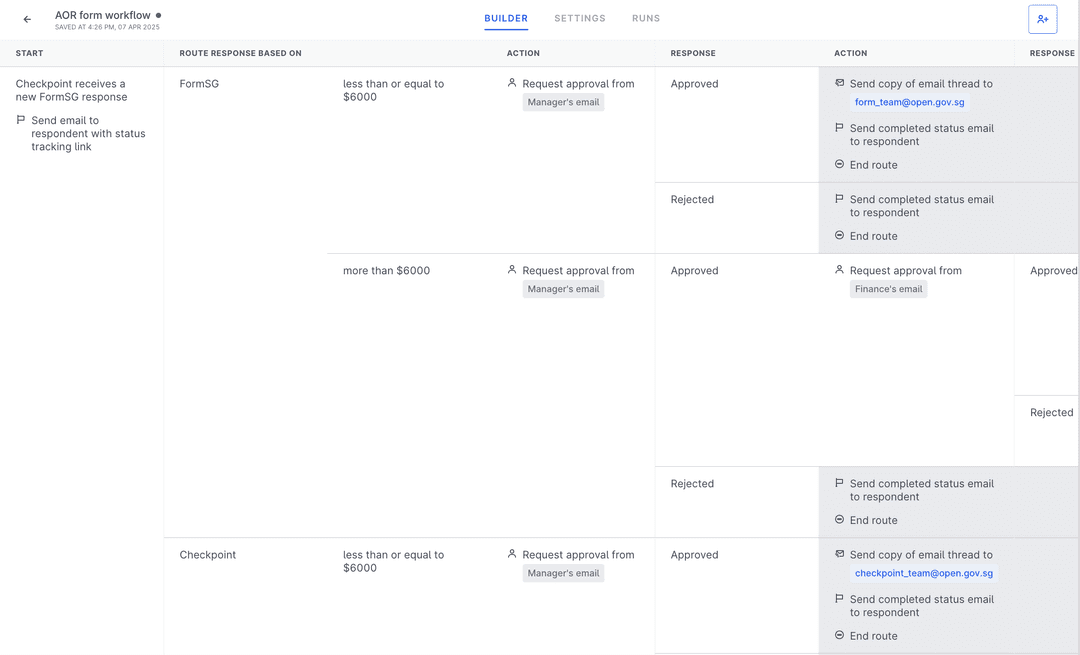Click Manager's email chip in FormSG more than $6000
The image size is (1080, 655).
[x=563, y=289]
